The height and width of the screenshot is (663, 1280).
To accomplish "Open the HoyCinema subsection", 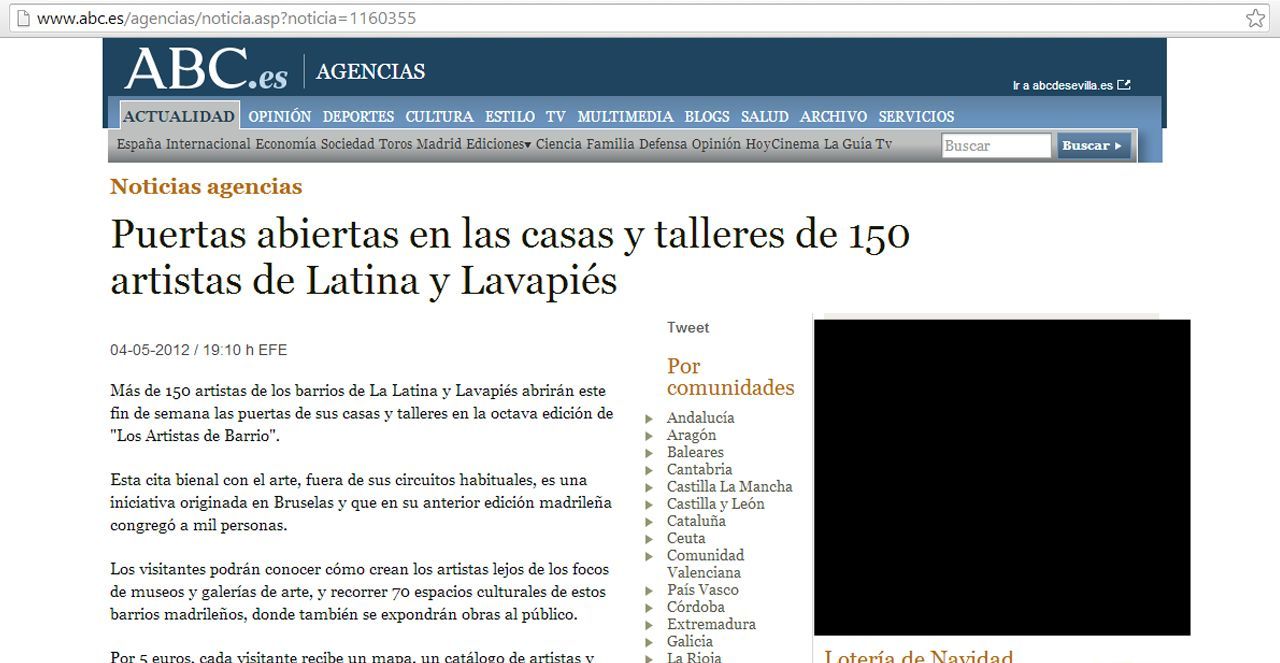I will [783, 144].
